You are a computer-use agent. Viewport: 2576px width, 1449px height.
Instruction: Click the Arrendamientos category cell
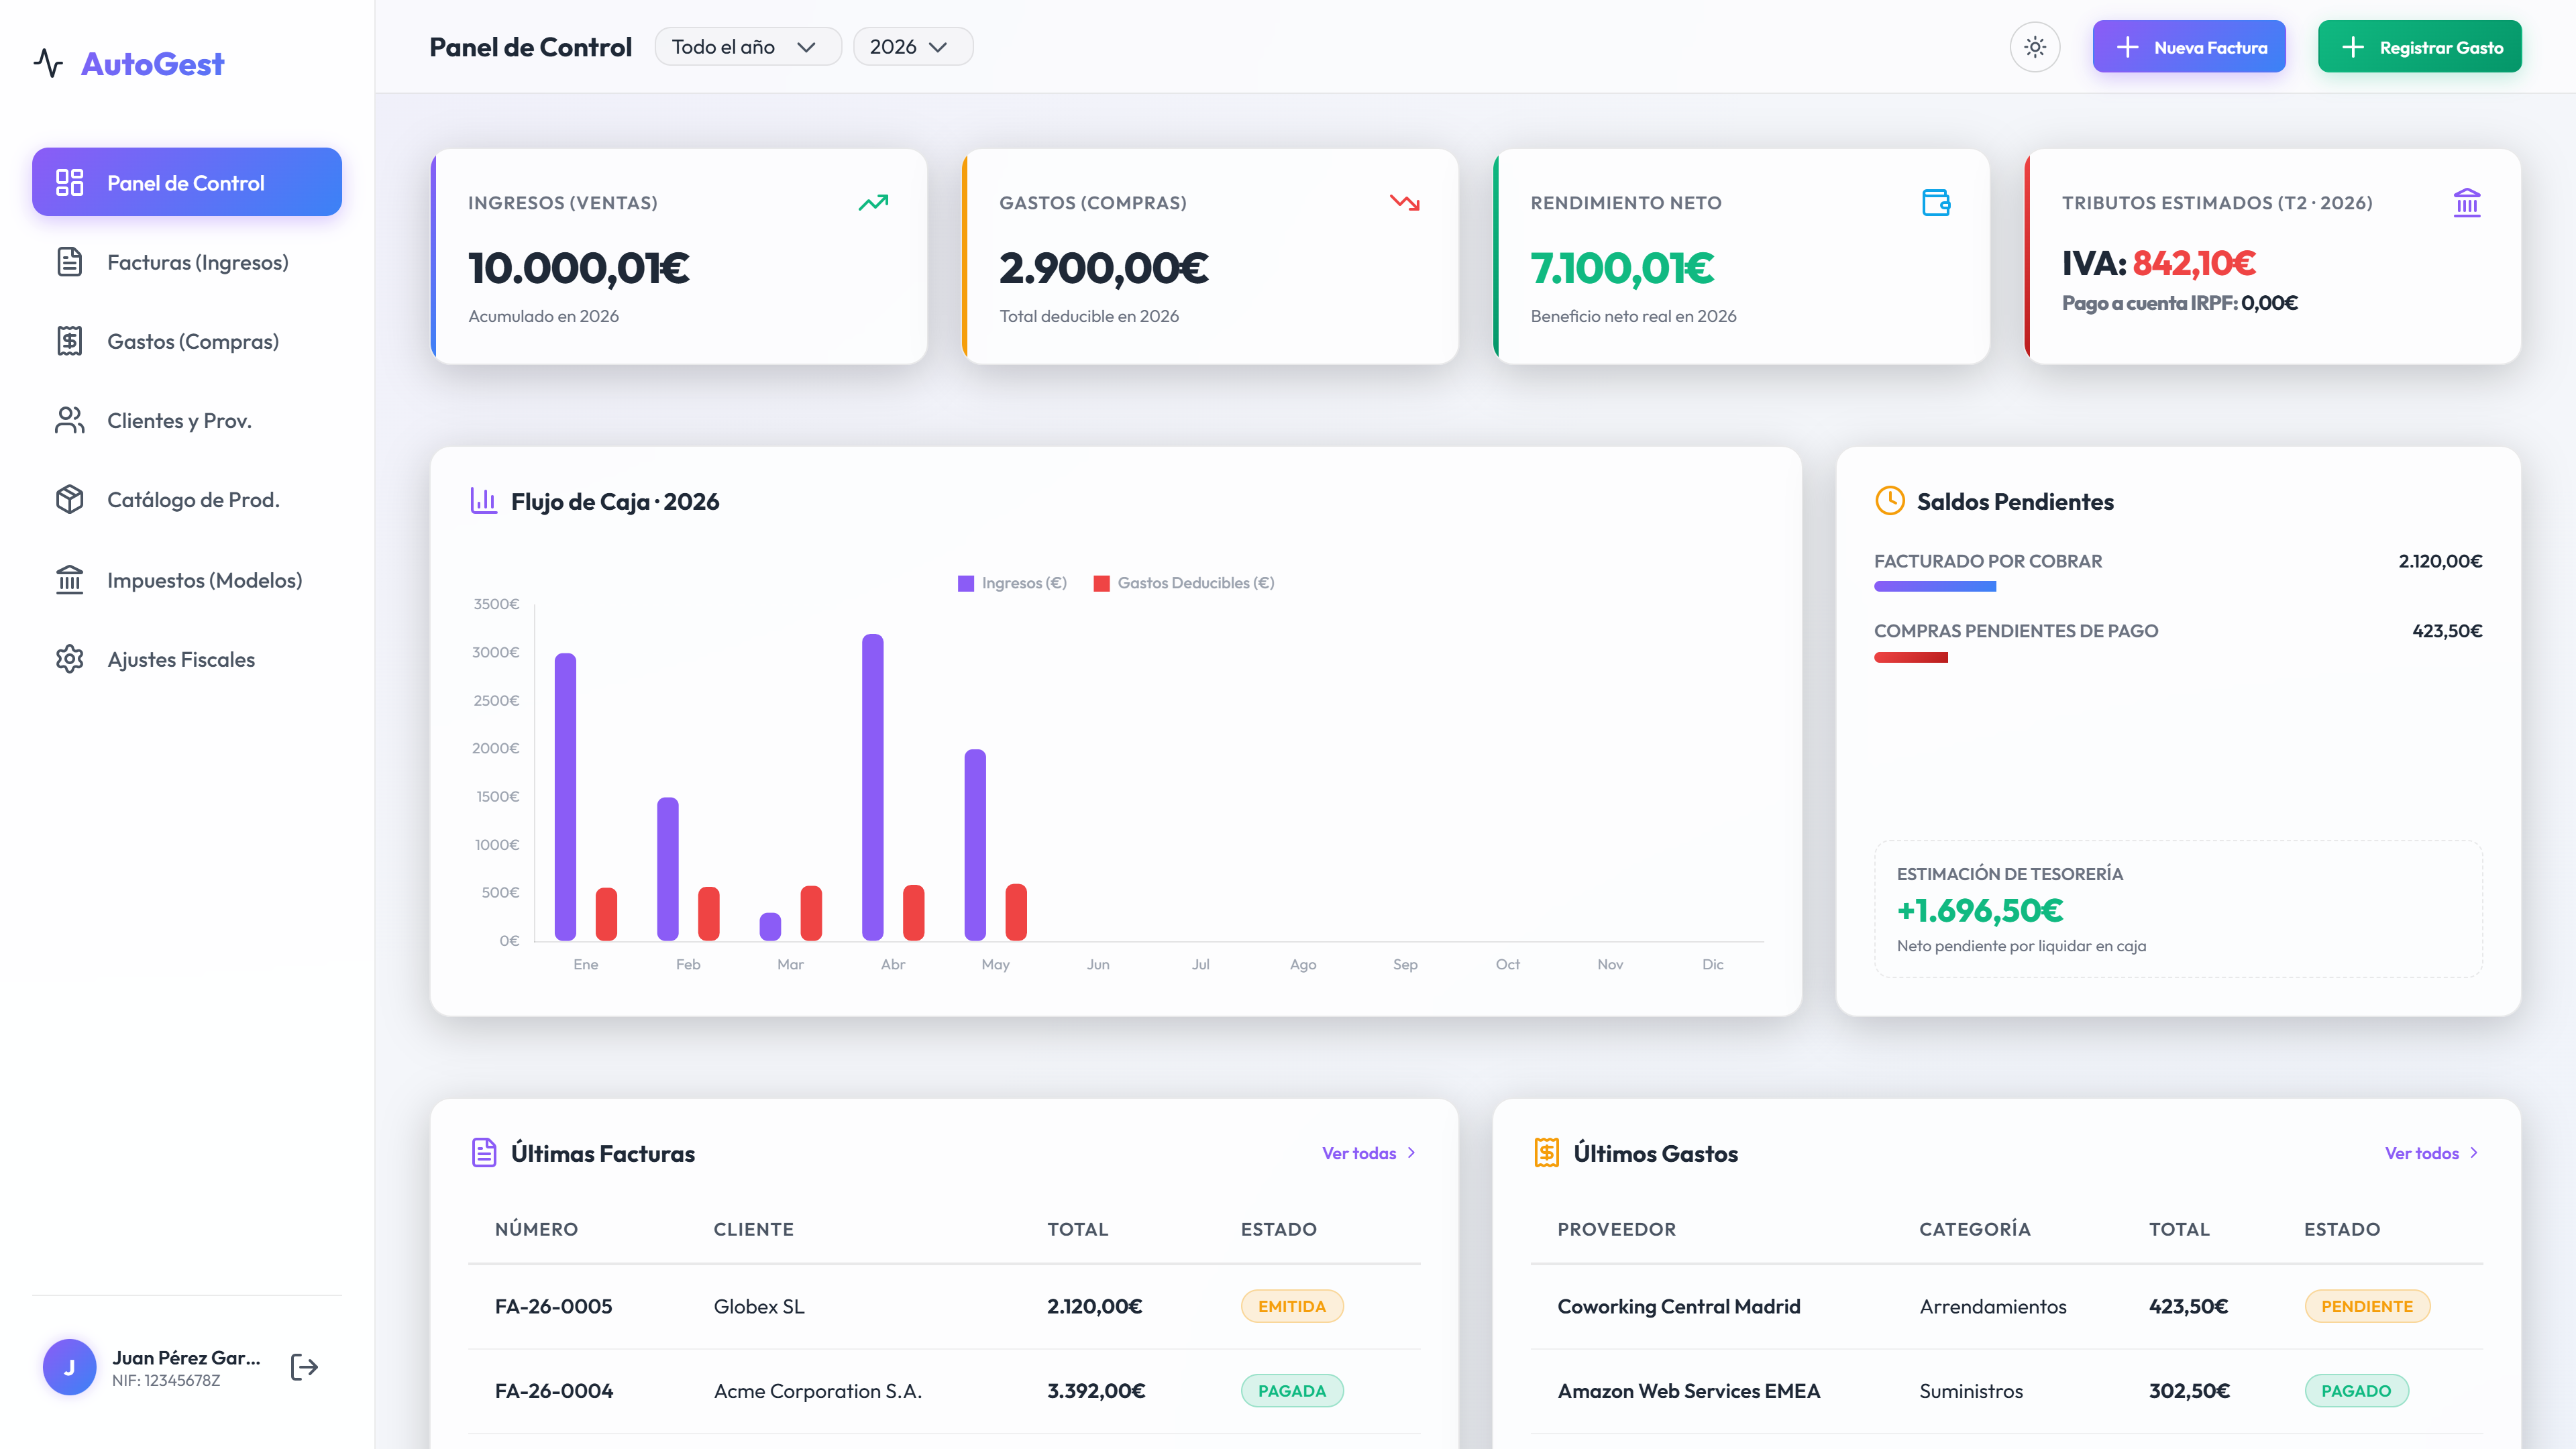point(1992,1306)
